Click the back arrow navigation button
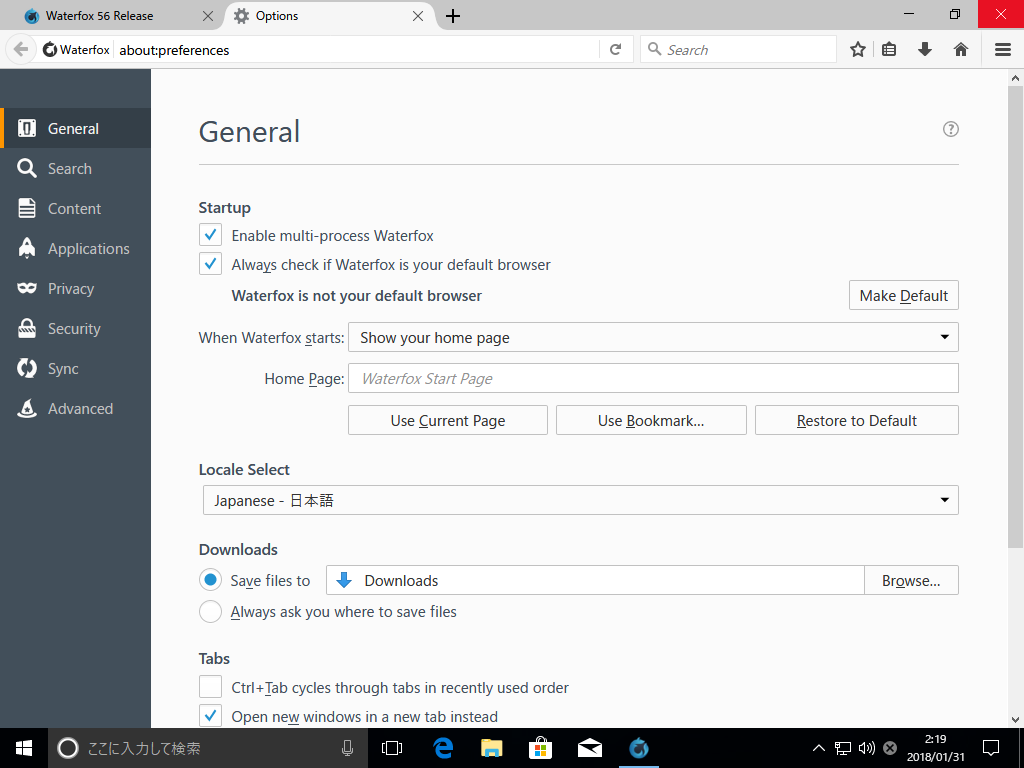 tap(21, 50)
